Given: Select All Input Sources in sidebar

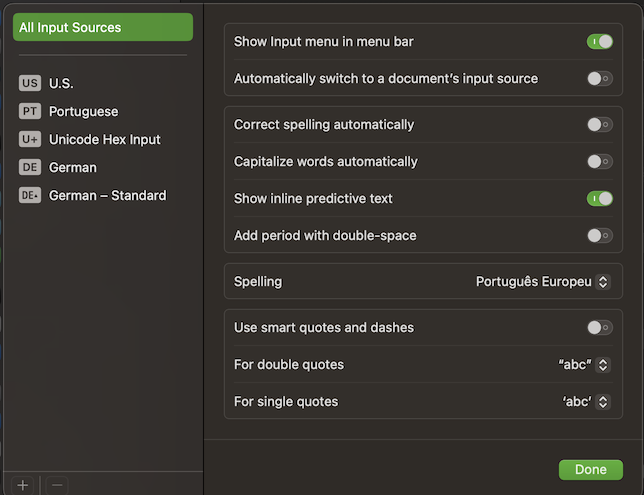Looking at the screenshot, I should coord(103,28).
